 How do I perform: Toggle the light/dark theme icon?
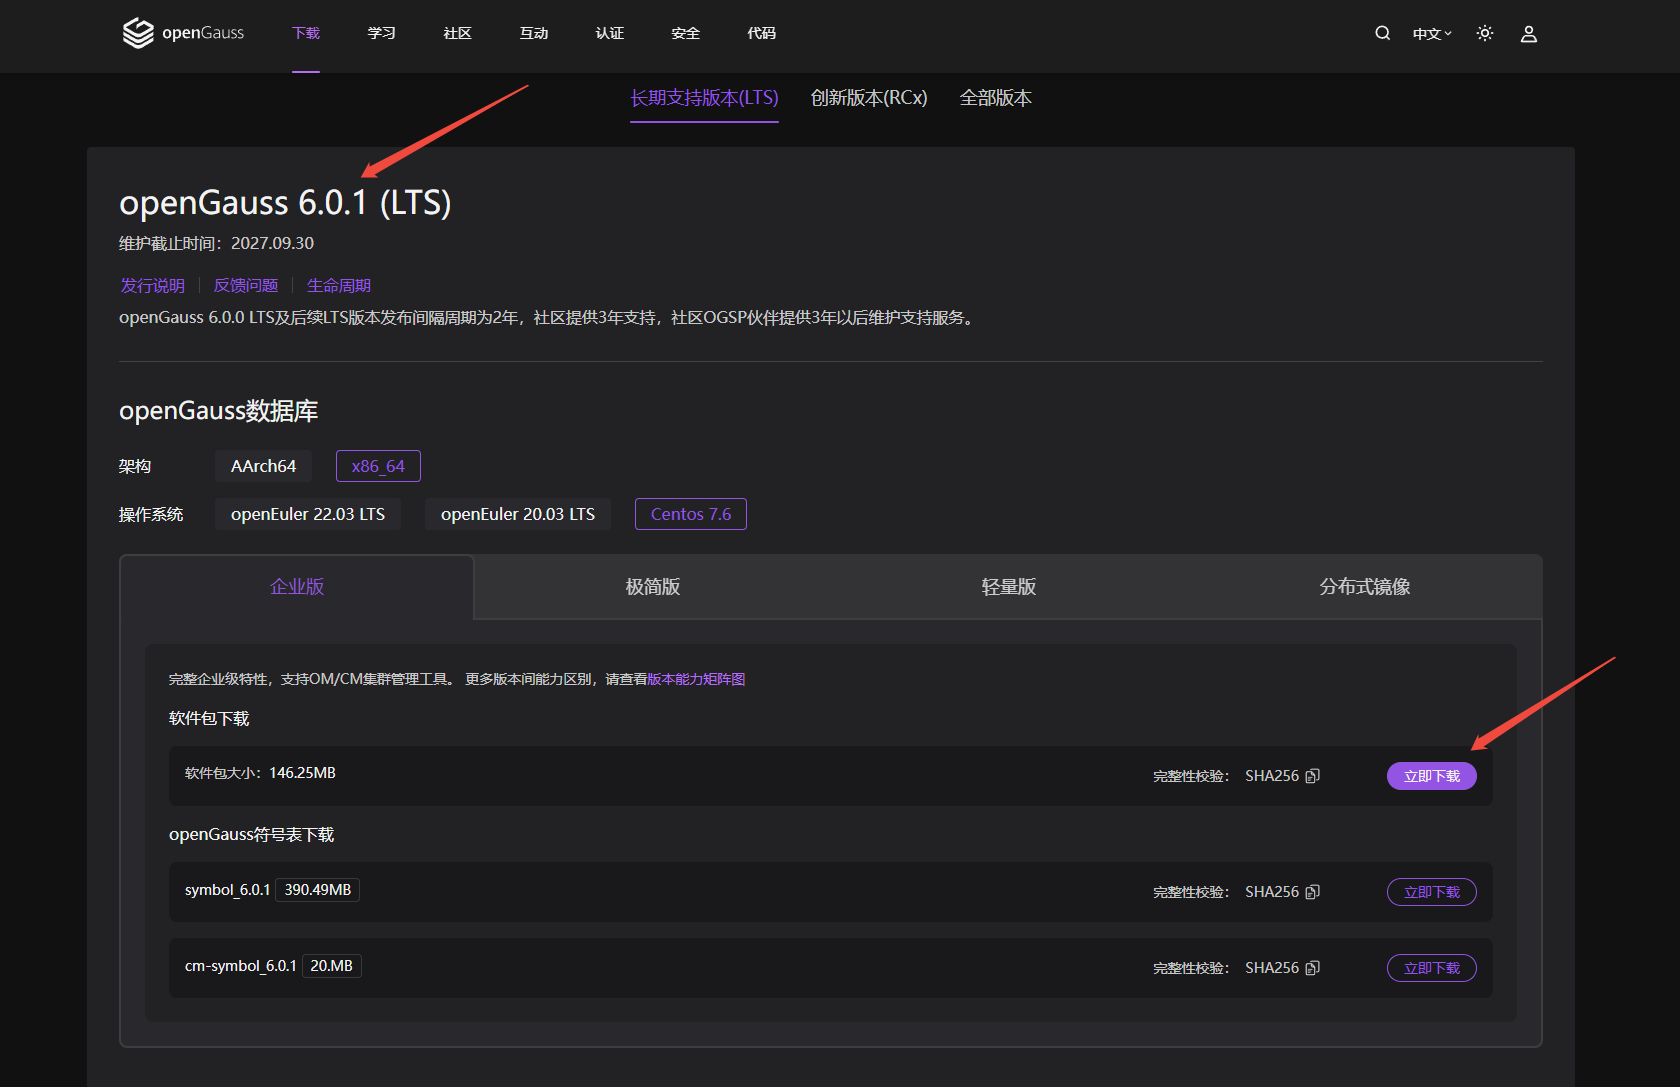(1484, 33)
